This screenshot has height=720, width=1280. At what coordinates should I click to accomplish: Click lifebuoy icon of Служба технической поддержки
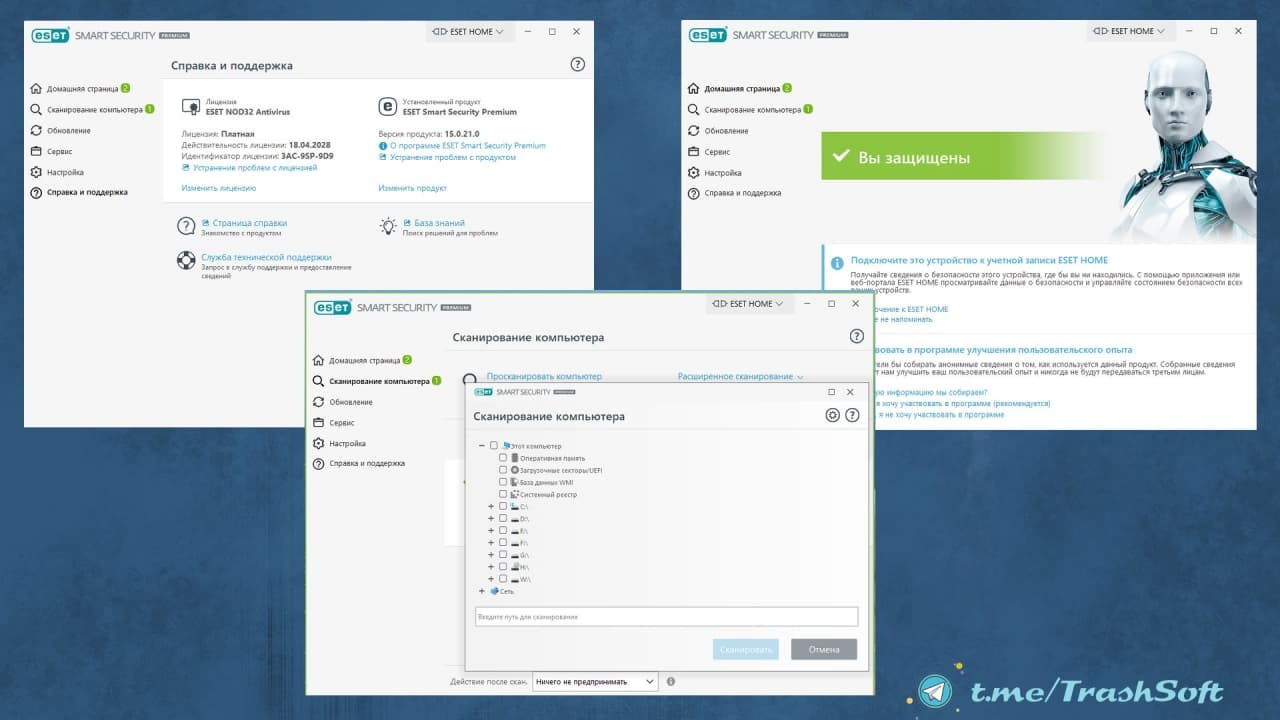(186, 261)
